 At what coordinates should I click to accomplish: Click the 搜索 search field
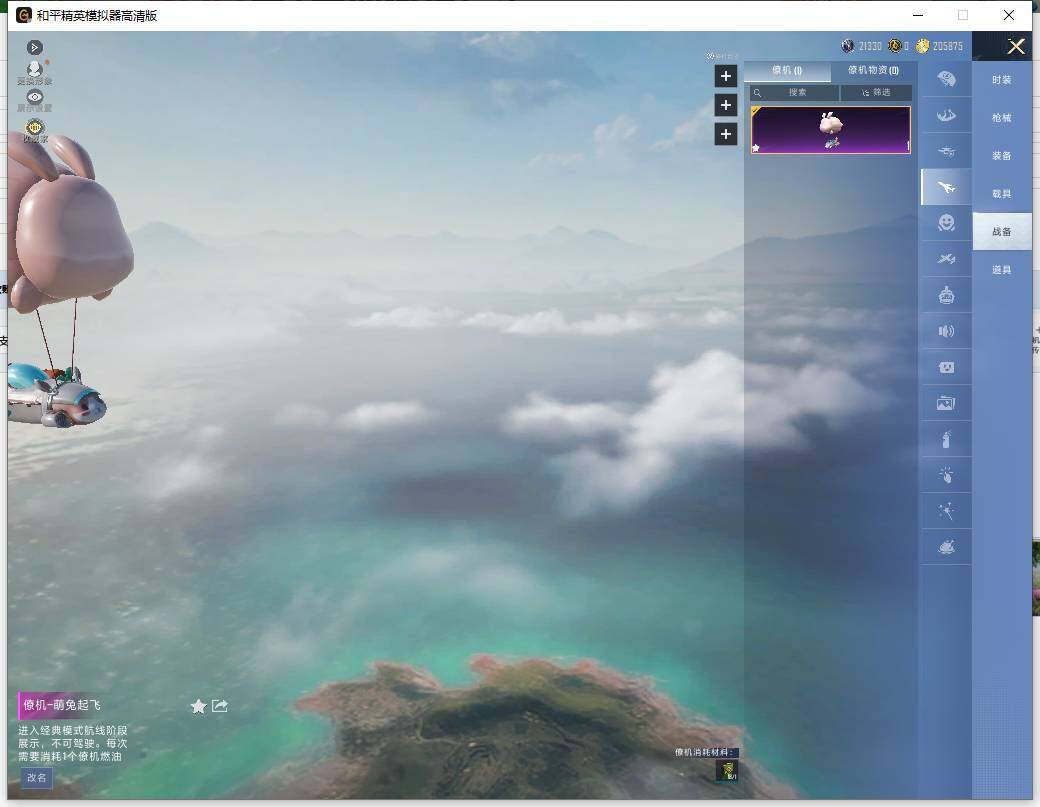click(x=795, y=93)
